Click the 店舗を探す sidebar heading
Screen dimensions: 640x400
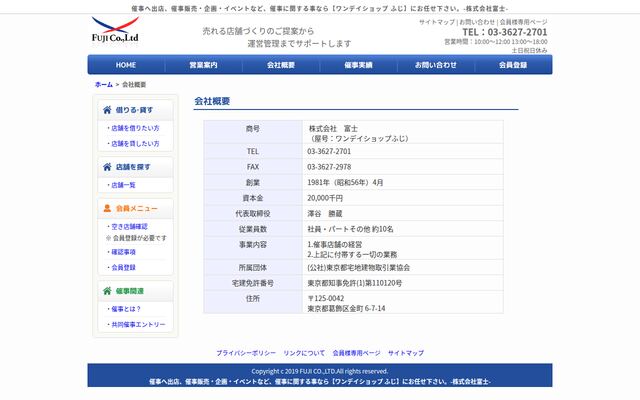coord(133,167)
